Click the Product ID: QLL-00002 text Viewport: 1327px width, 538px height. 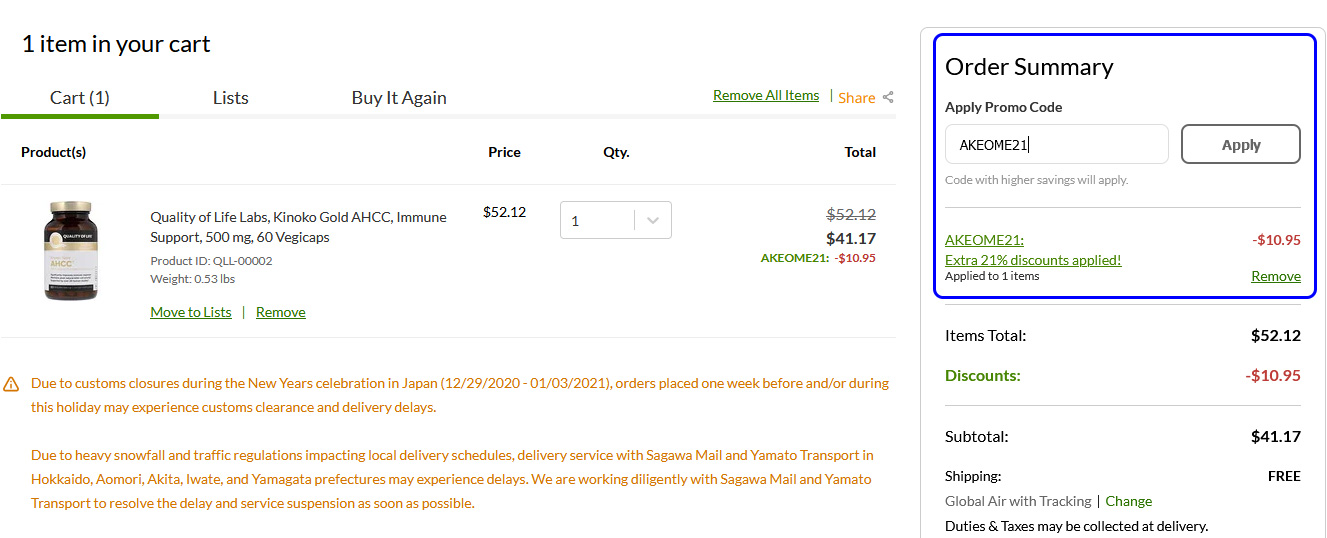(211, 261)
